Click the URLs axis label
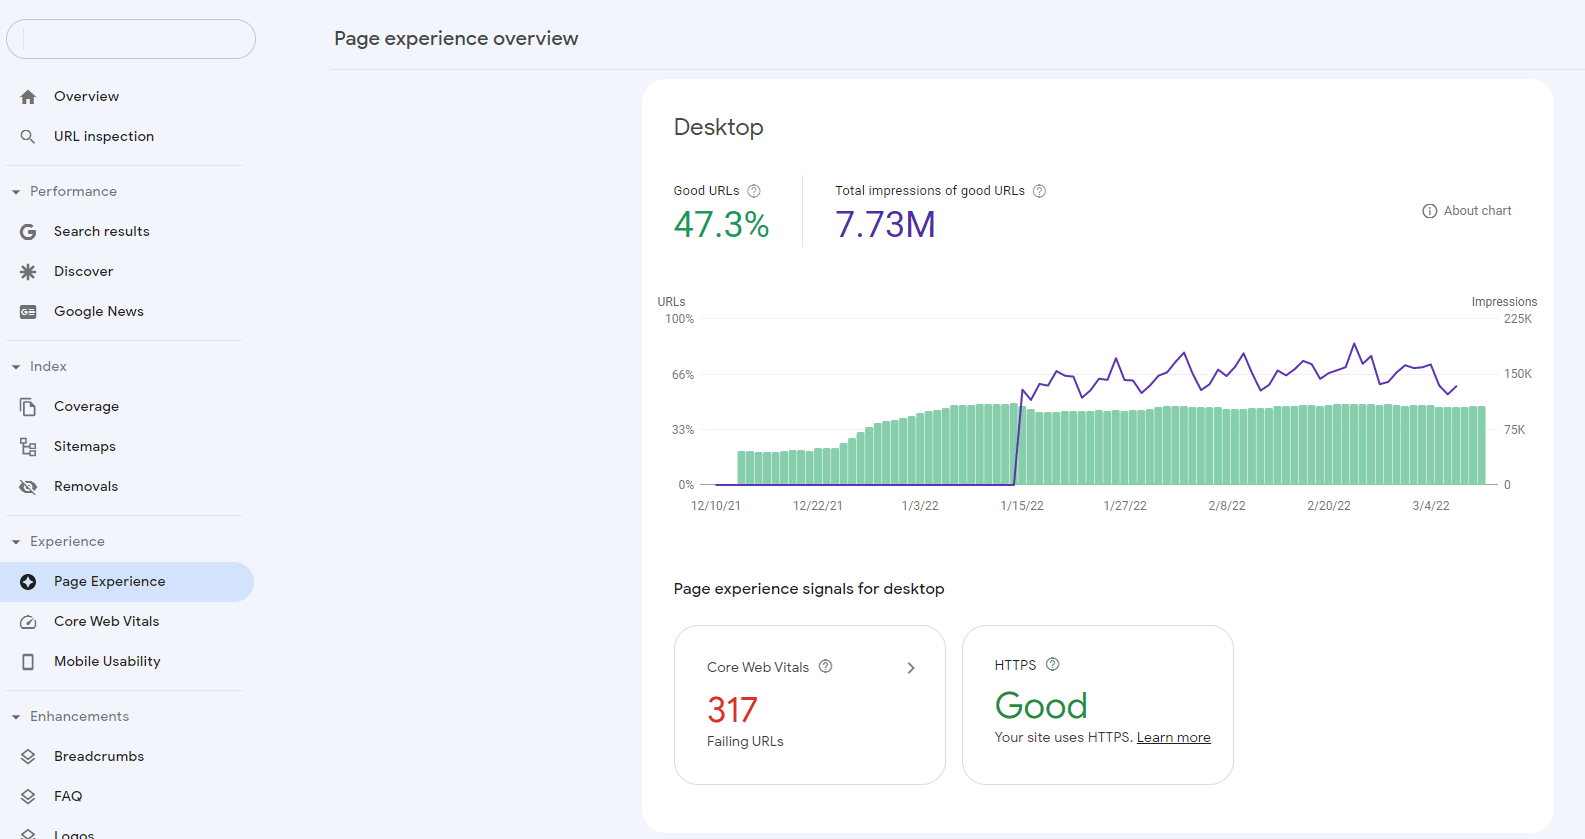 (x=671, y=302)
